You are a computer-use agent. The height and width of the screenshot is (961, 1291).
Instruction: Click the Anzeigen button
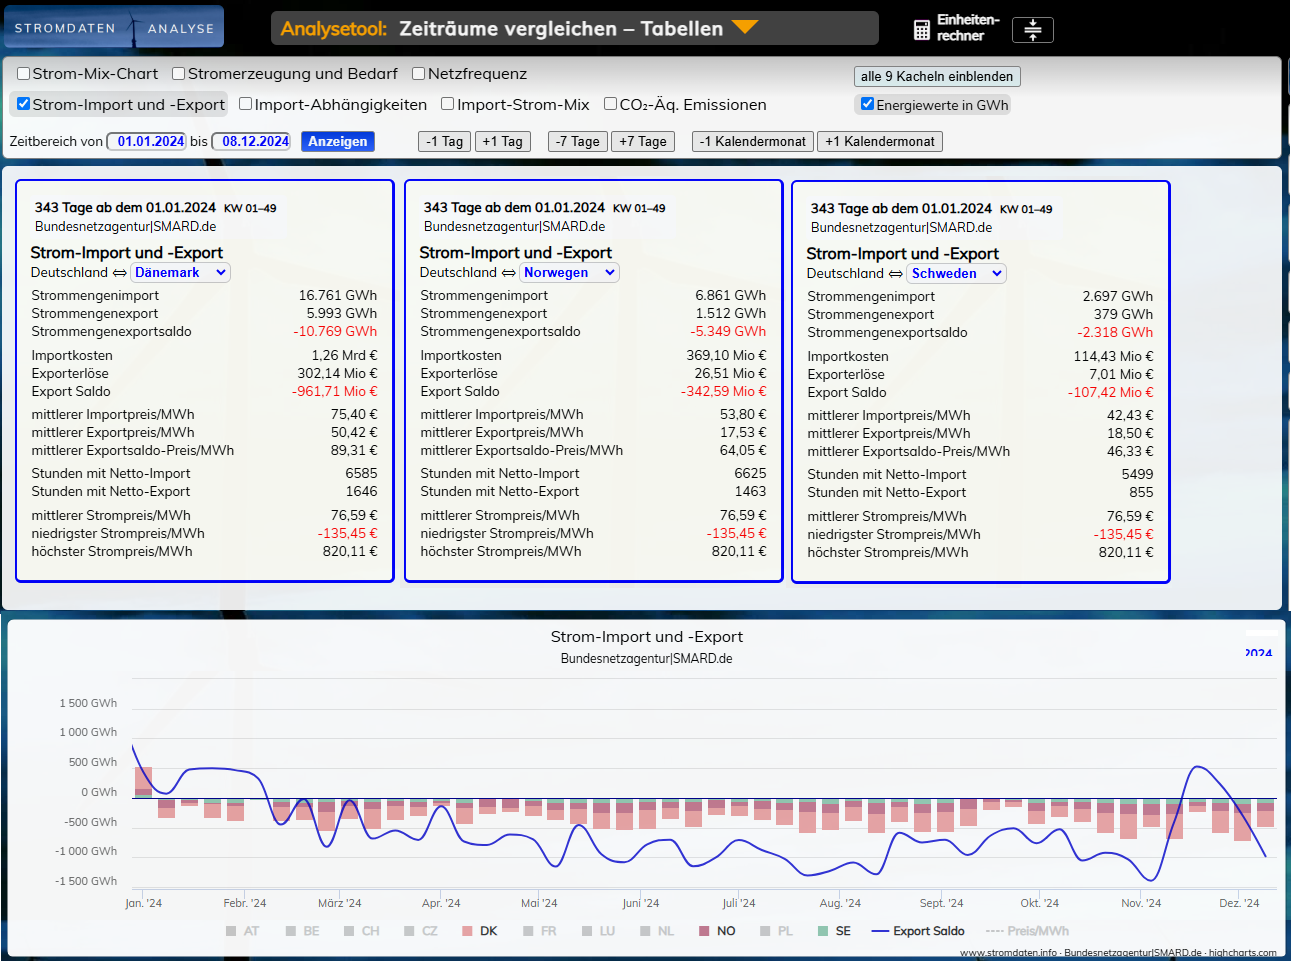[x=337, y=142]
